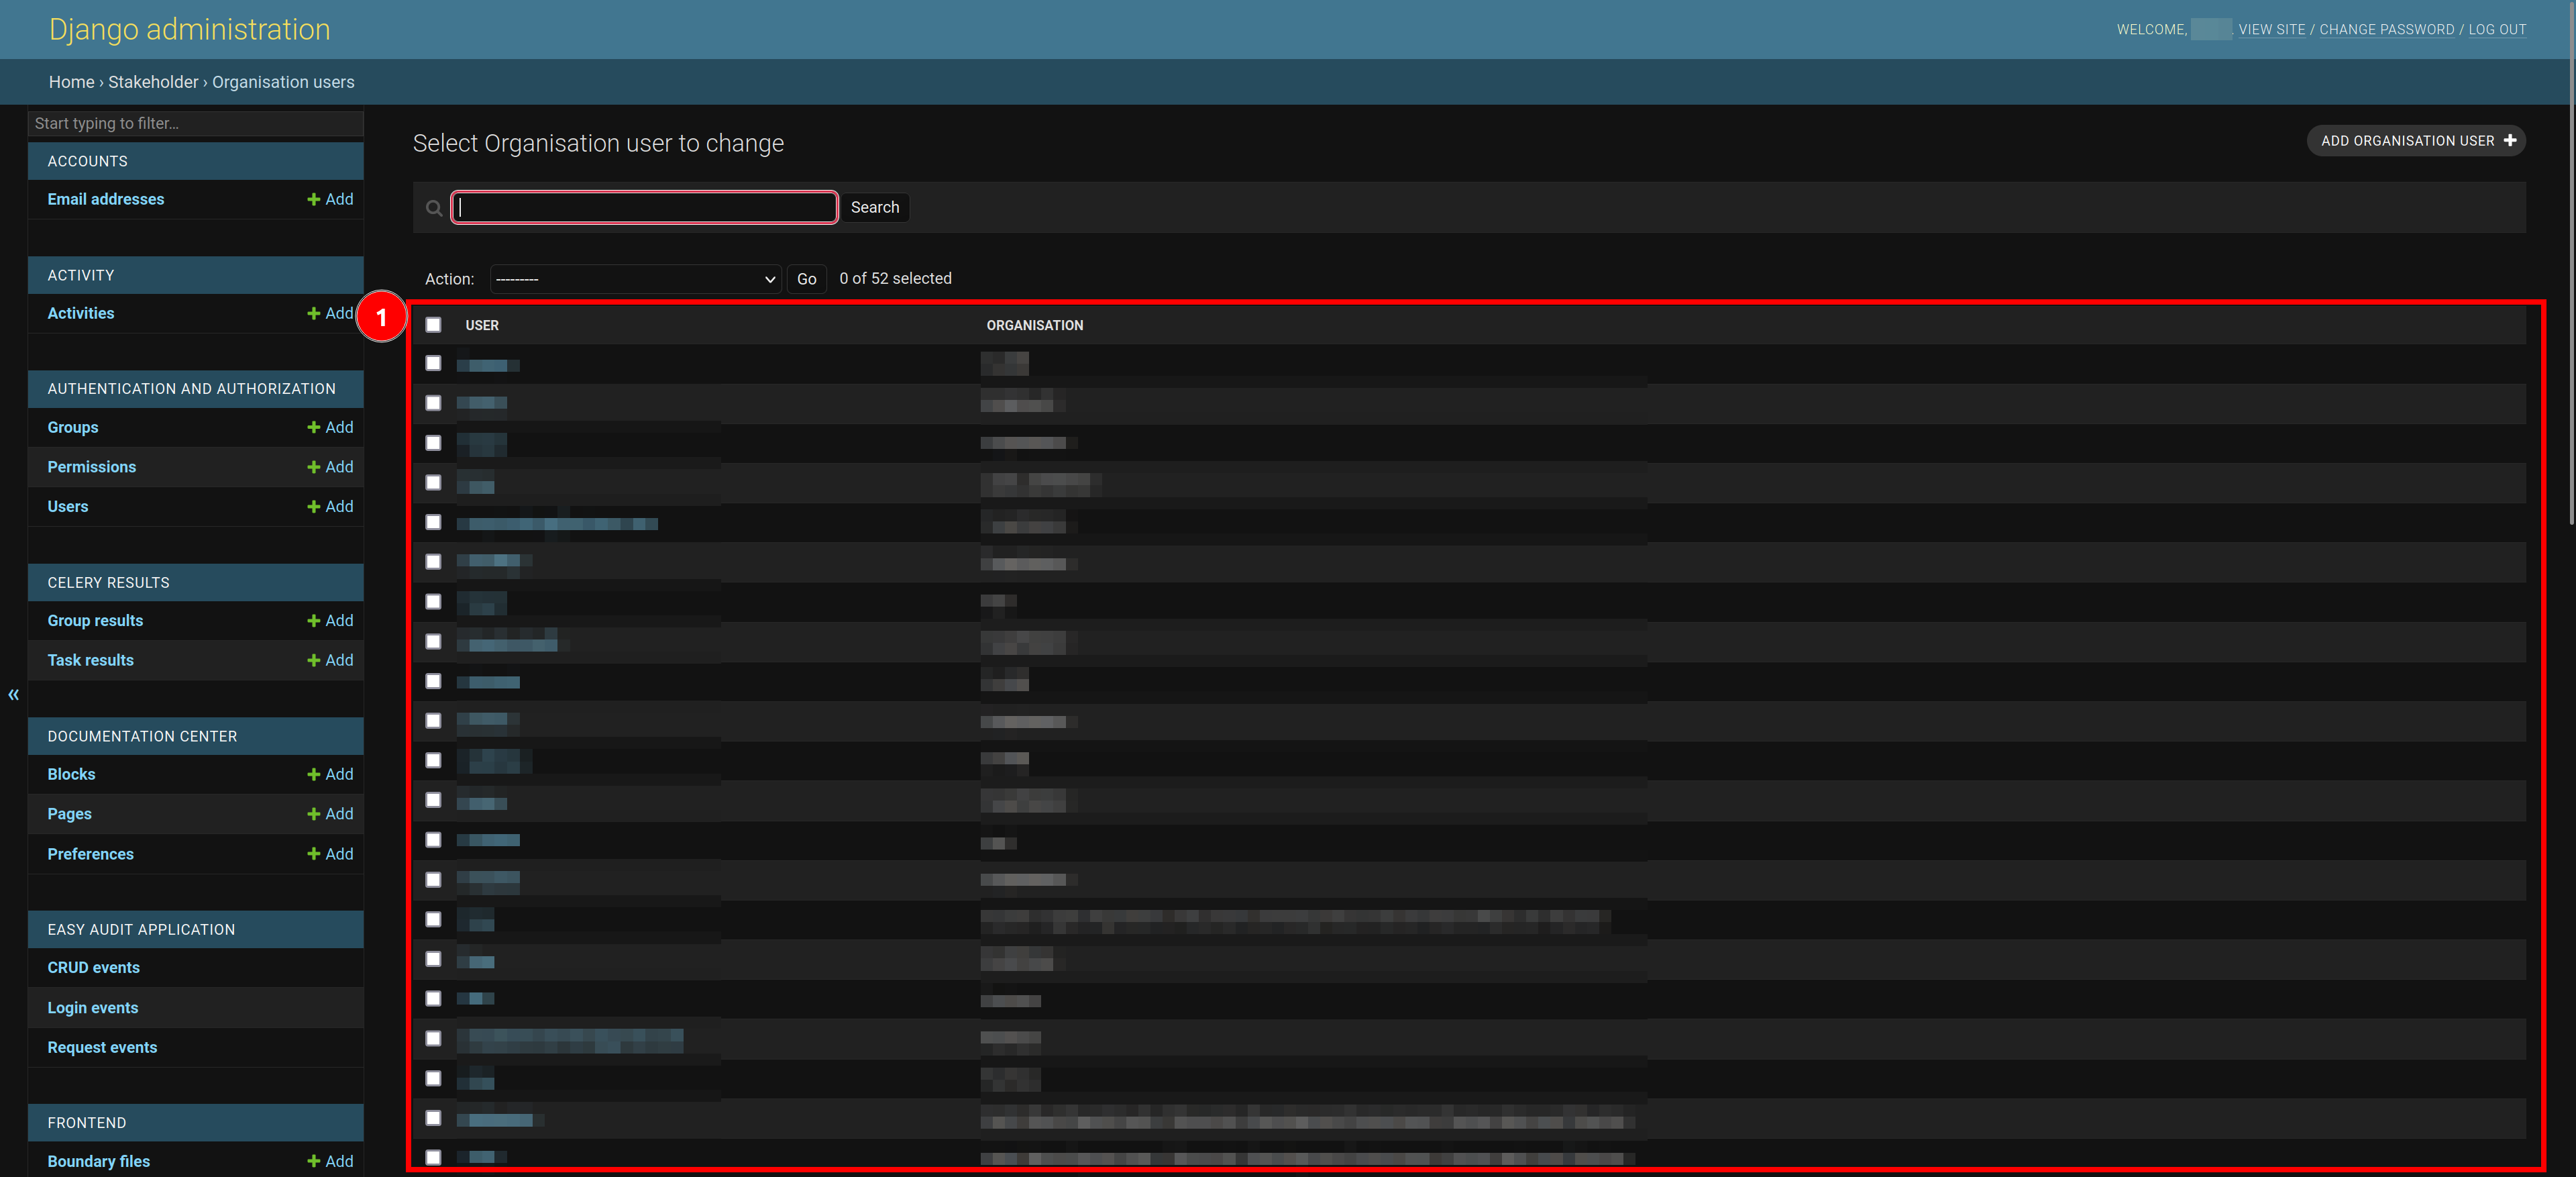Add a new Users entry
Image resolution: width=2576 pixels, height=1177 pixels.
tap(330, 507)
